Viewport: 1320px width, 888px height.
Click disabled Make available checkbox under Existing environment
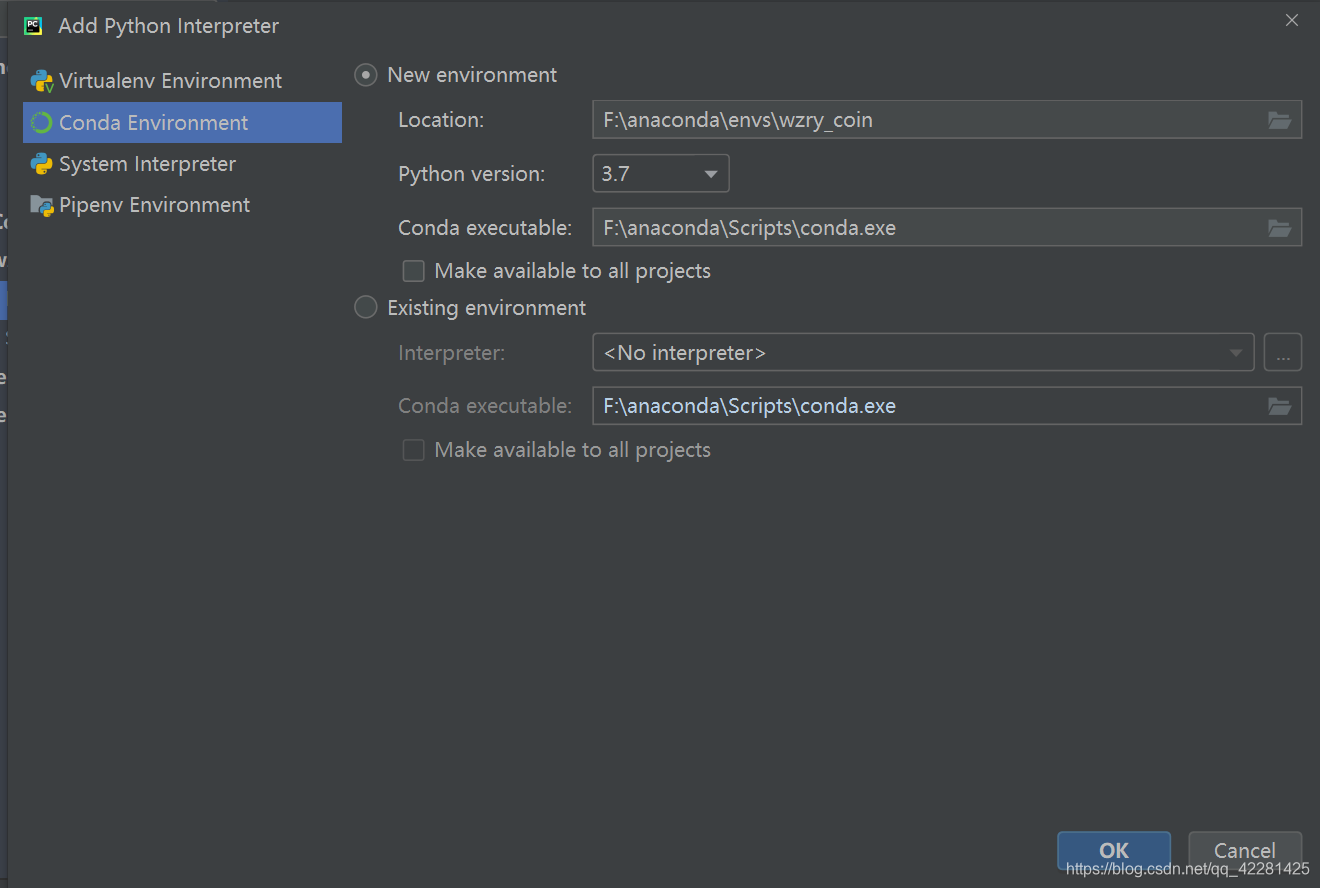pyautogui.click(x=413, y=450)
